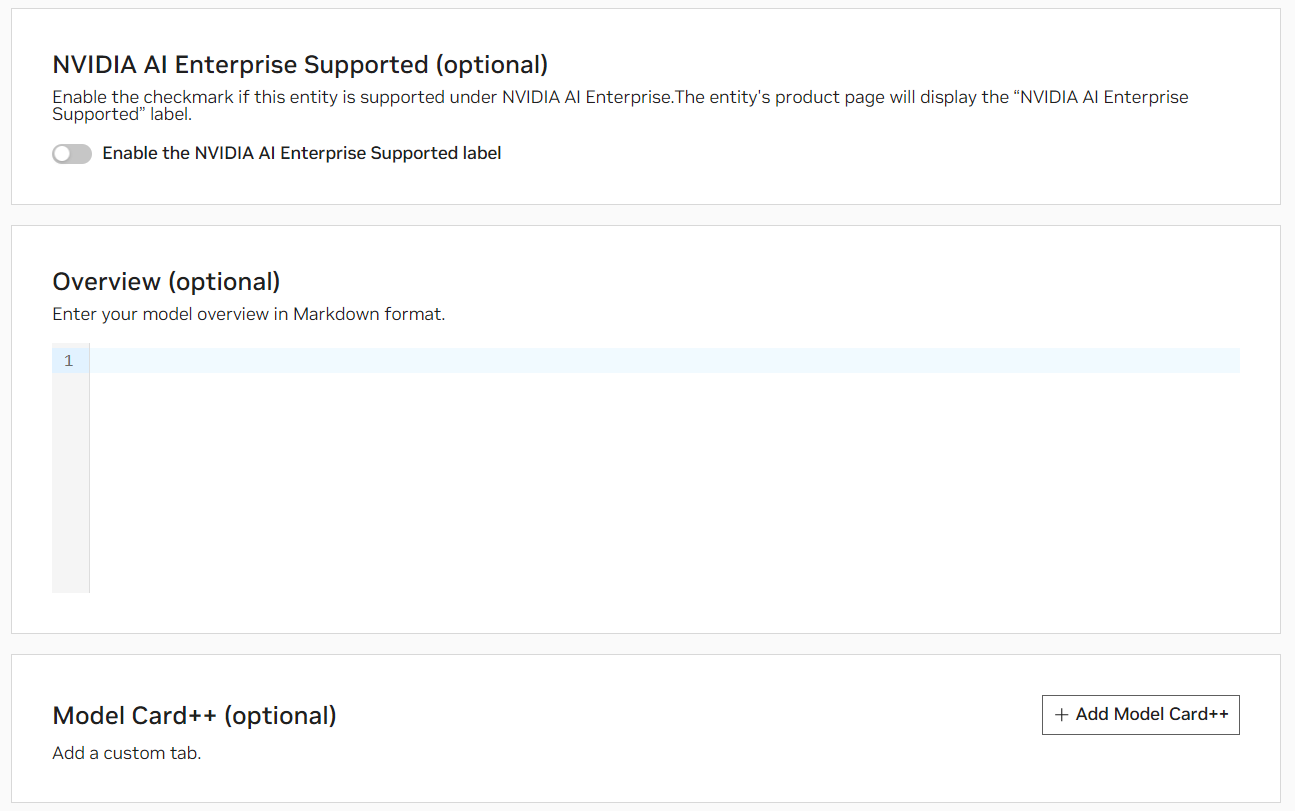Click 'NVIDIA AI Enterprise' in the description paragraph
The image size is (1295, 811).
pos(586,98)
